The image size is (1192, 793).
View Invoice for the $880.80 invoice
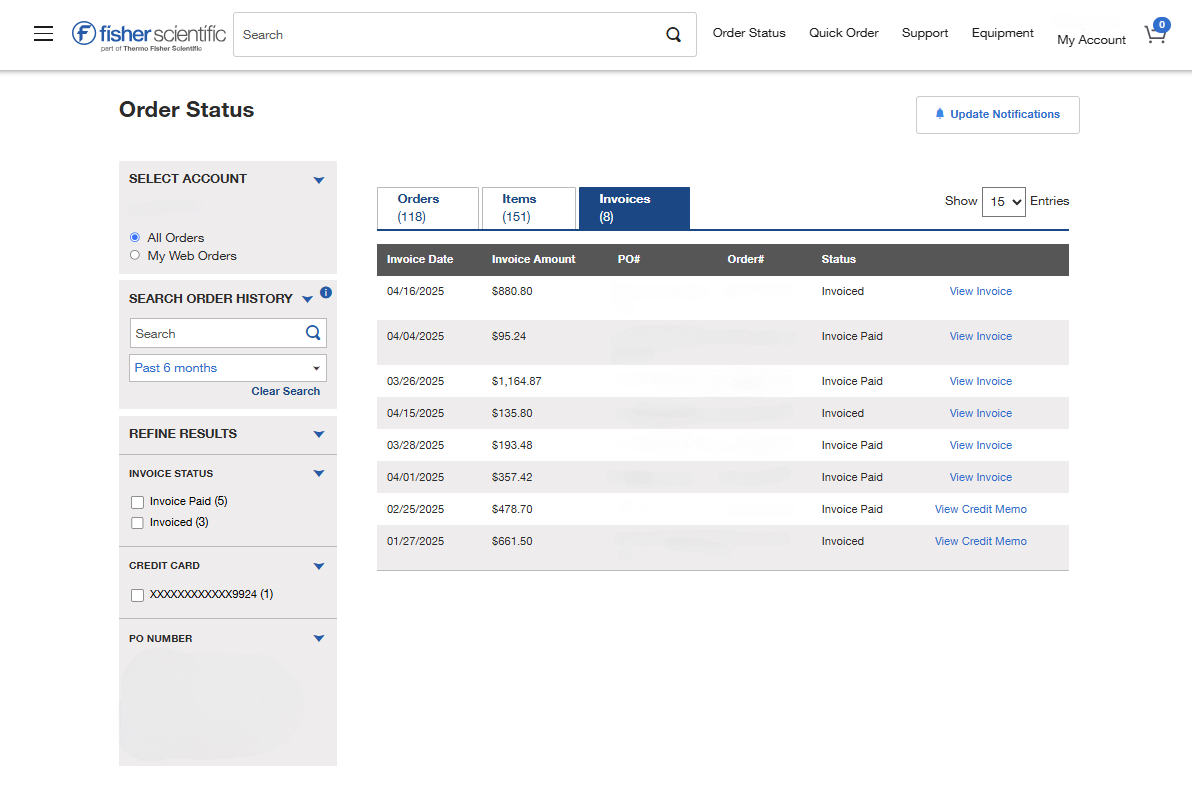980,291
